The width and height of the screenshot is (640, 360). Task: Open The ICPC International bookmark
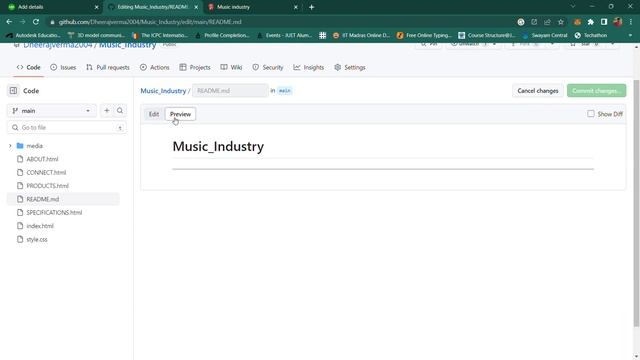160,36
